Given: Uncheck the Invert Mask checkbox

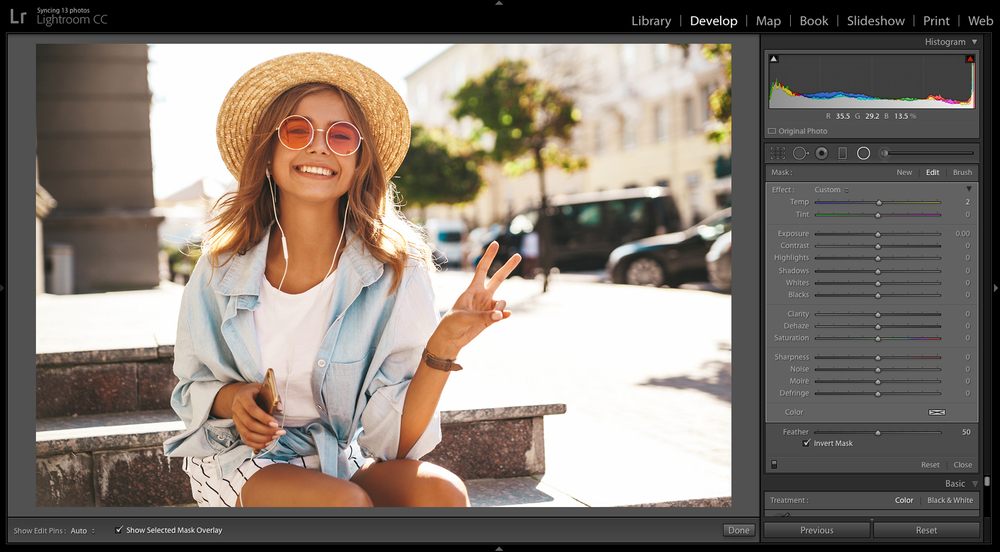Looking at the screenshot, I should [807, 443].
